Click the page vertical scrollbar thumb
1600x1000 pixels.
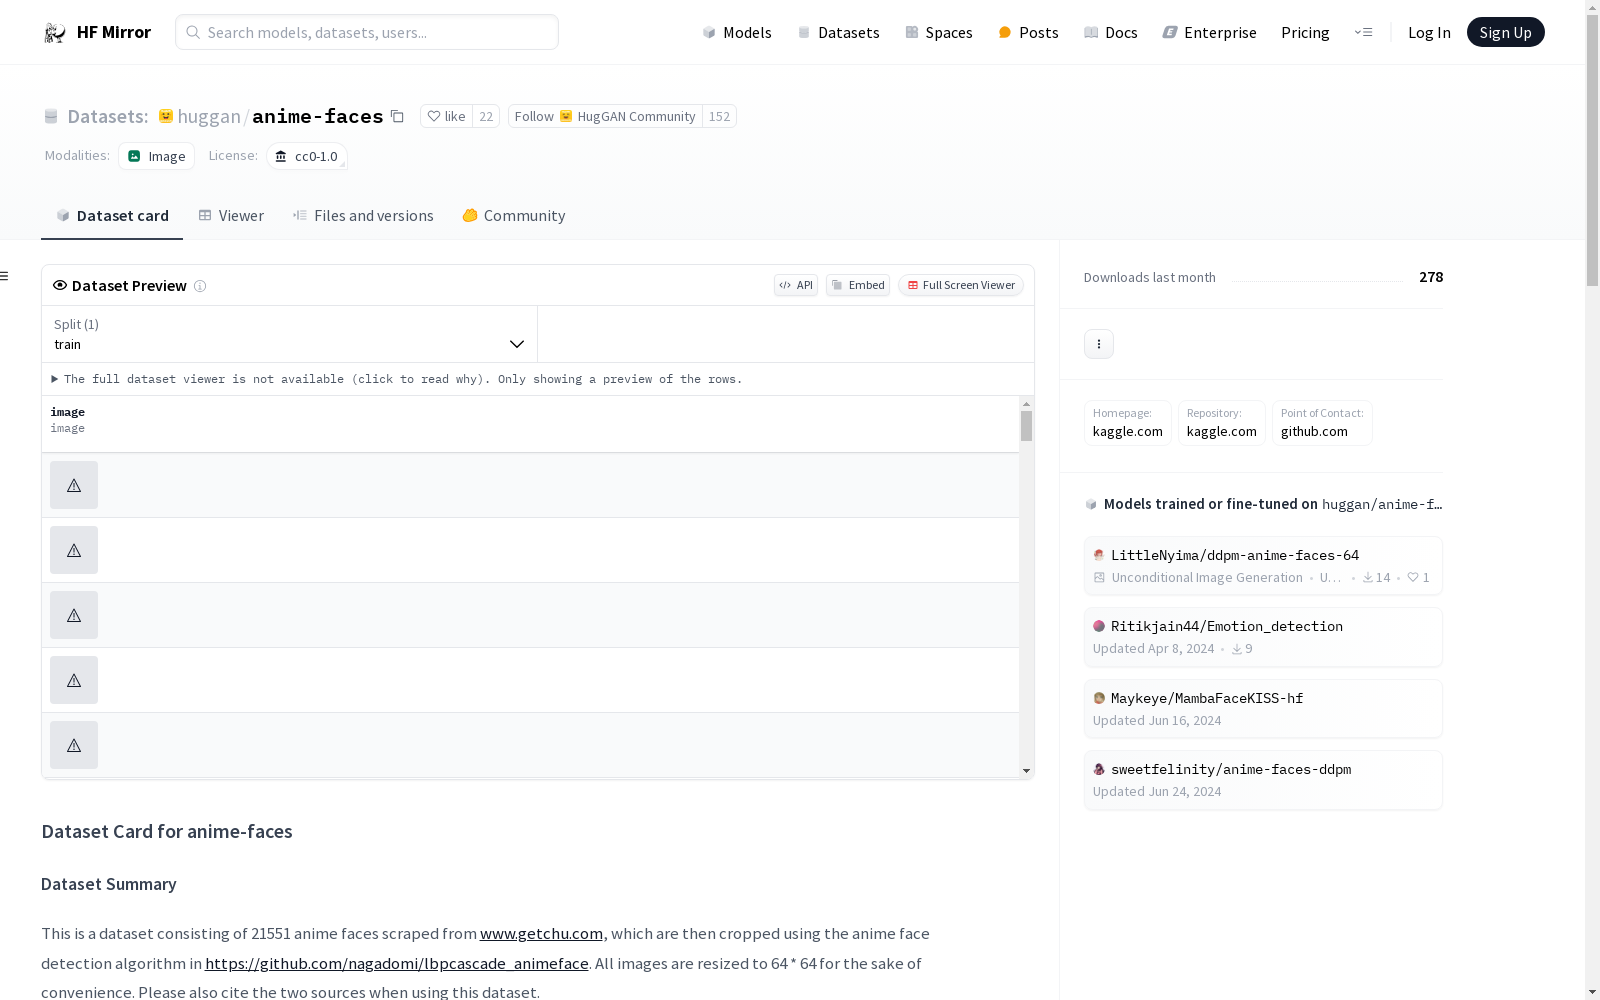1592,150
